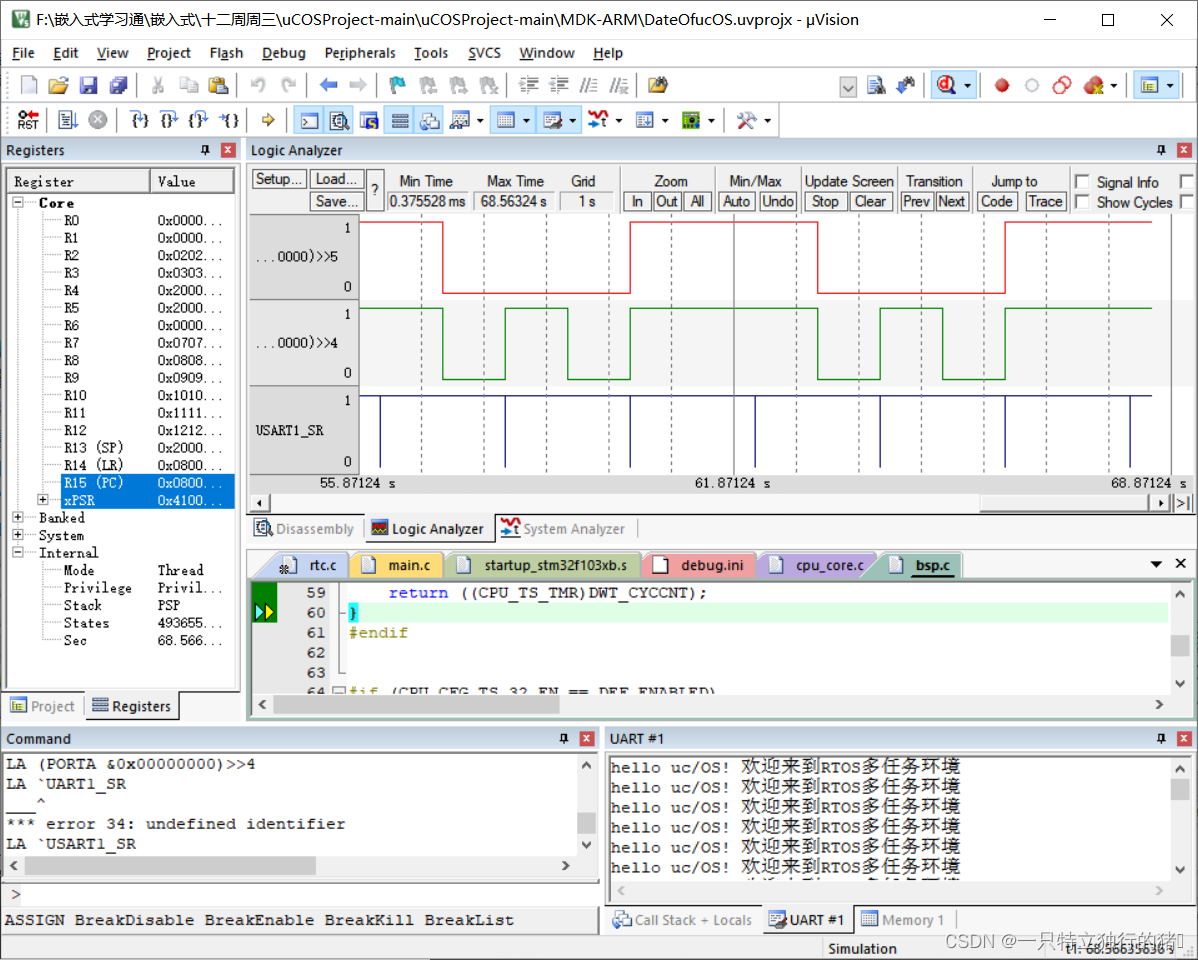
Task: Click the Step Out braces icon
Action: pyautogui.click(x=199, y=120)
